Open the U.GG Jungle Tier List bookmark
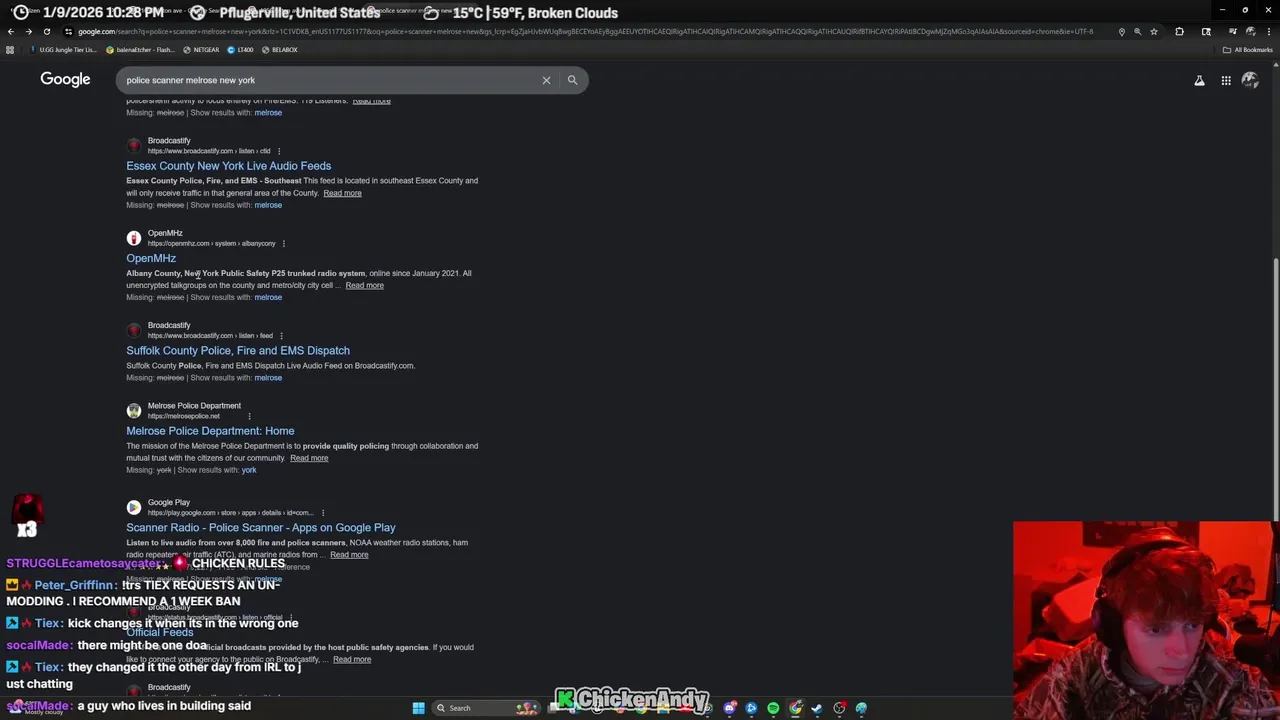 [63, 50]
